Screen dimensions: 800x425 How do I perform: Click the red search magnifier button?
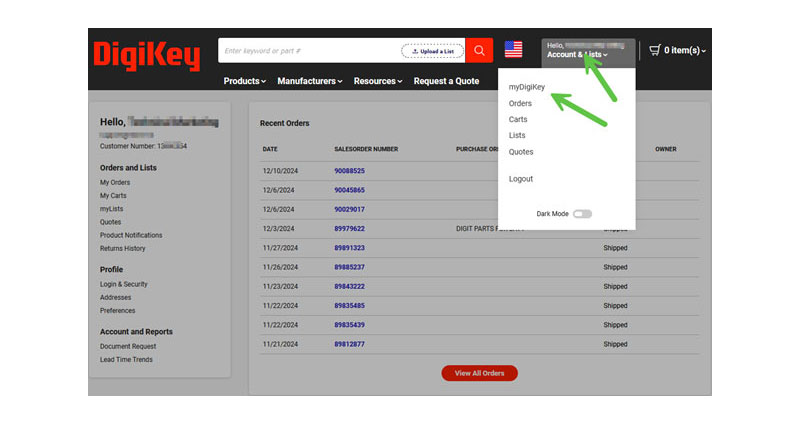click(480, 51)
